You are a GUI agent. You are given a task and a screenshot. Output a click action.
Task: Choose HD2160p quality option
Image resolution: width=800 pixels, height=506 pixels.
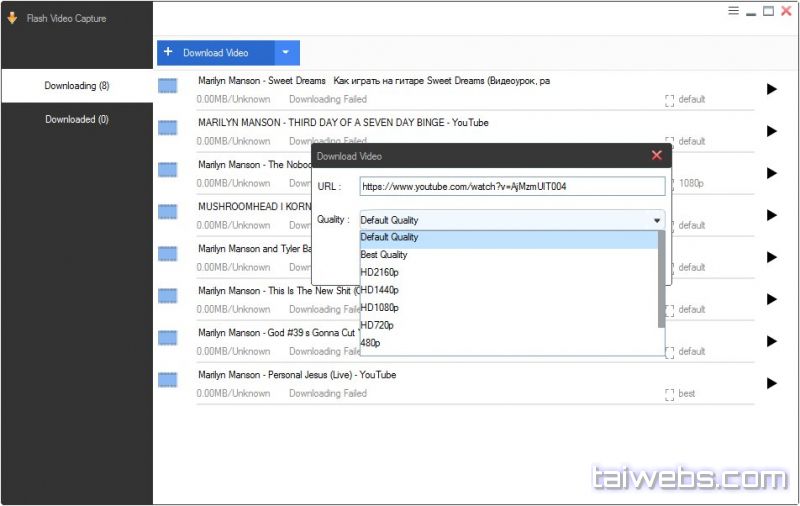[379, 272]
